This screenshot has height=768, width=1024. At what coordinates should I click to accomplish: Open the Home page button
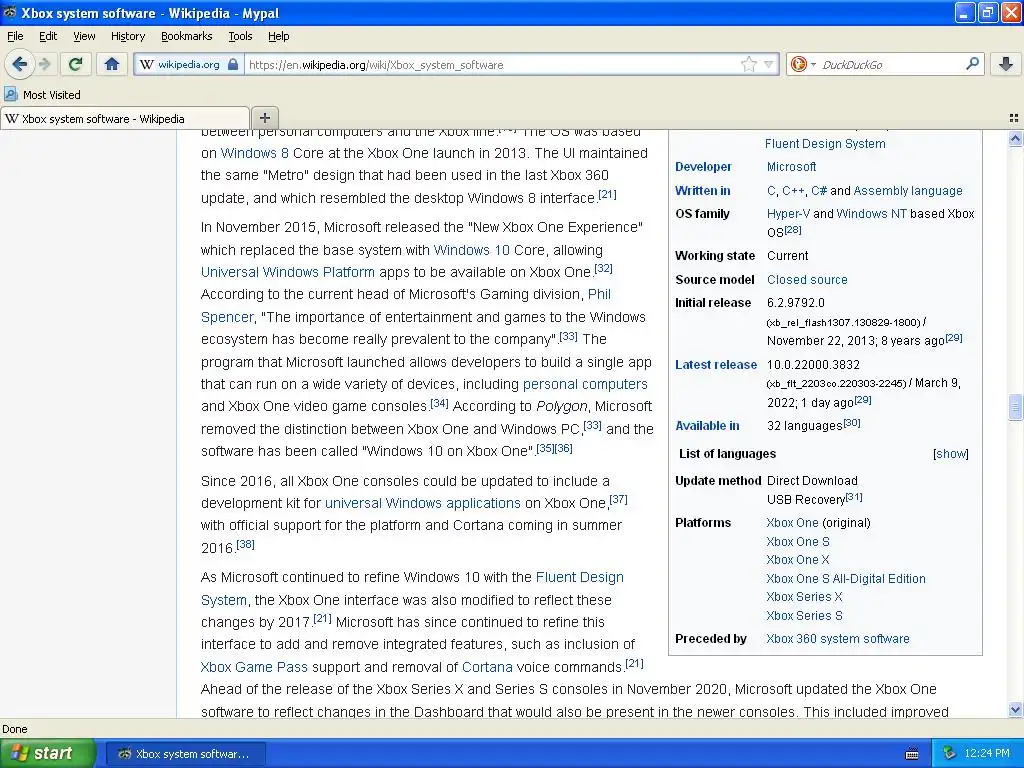tap(112, 64)
